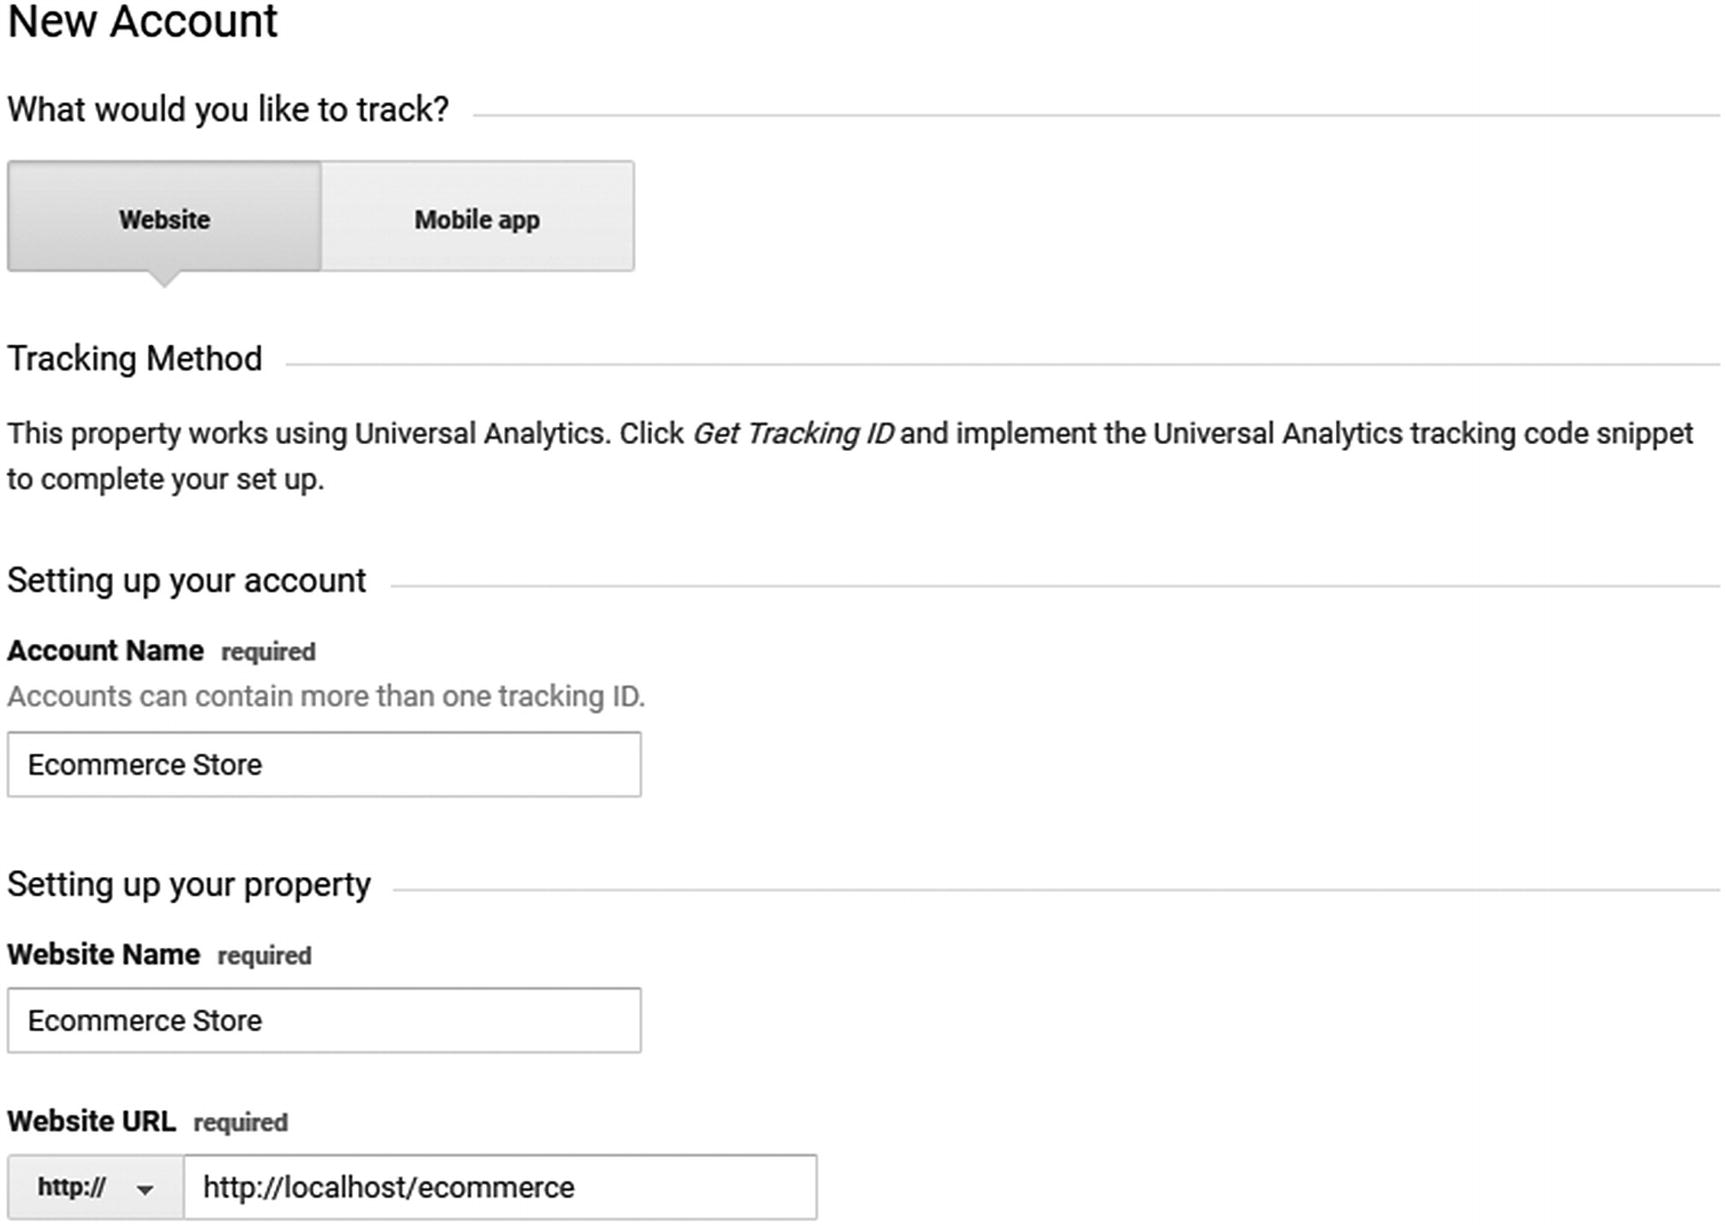
Task: Click the Account Name input field
Action: [x=324, y=765]
